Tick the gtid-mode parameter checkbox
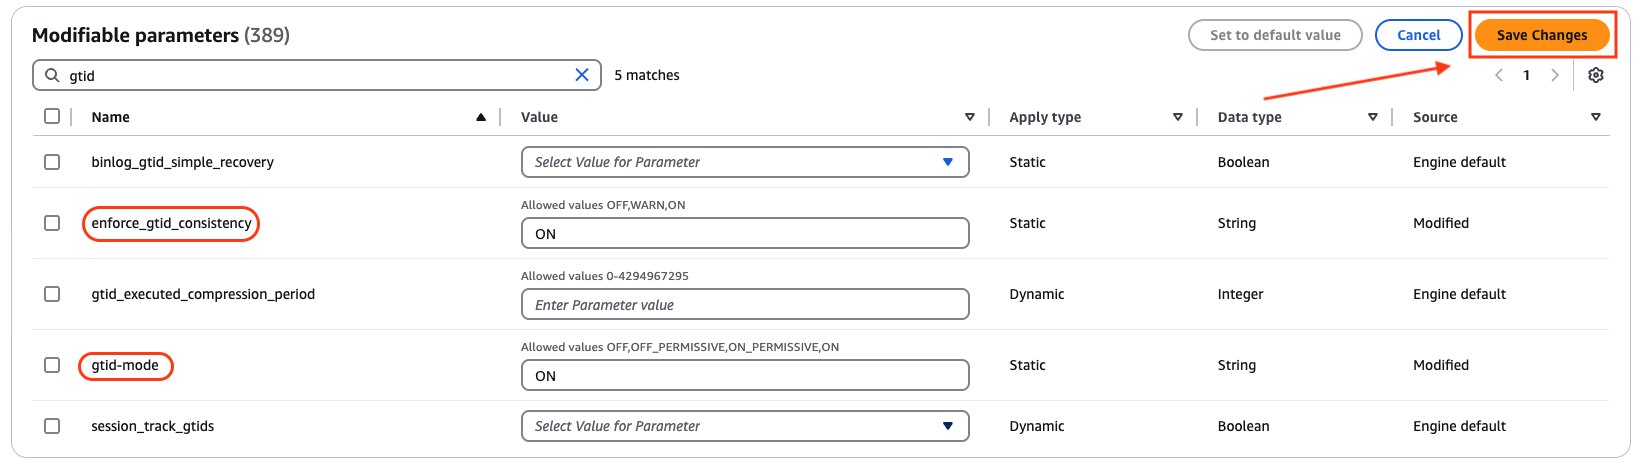This screenshot has height=469, width=1650. (52, 365)
